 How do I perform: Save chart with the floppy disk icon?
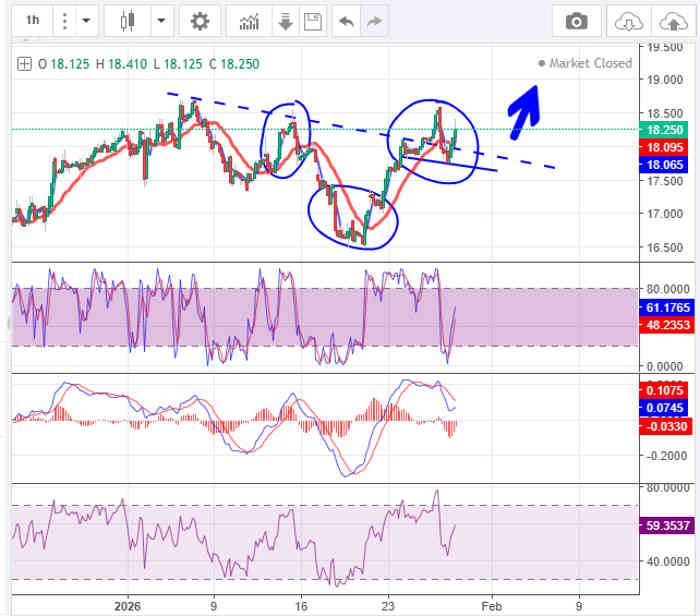(311, 21)
